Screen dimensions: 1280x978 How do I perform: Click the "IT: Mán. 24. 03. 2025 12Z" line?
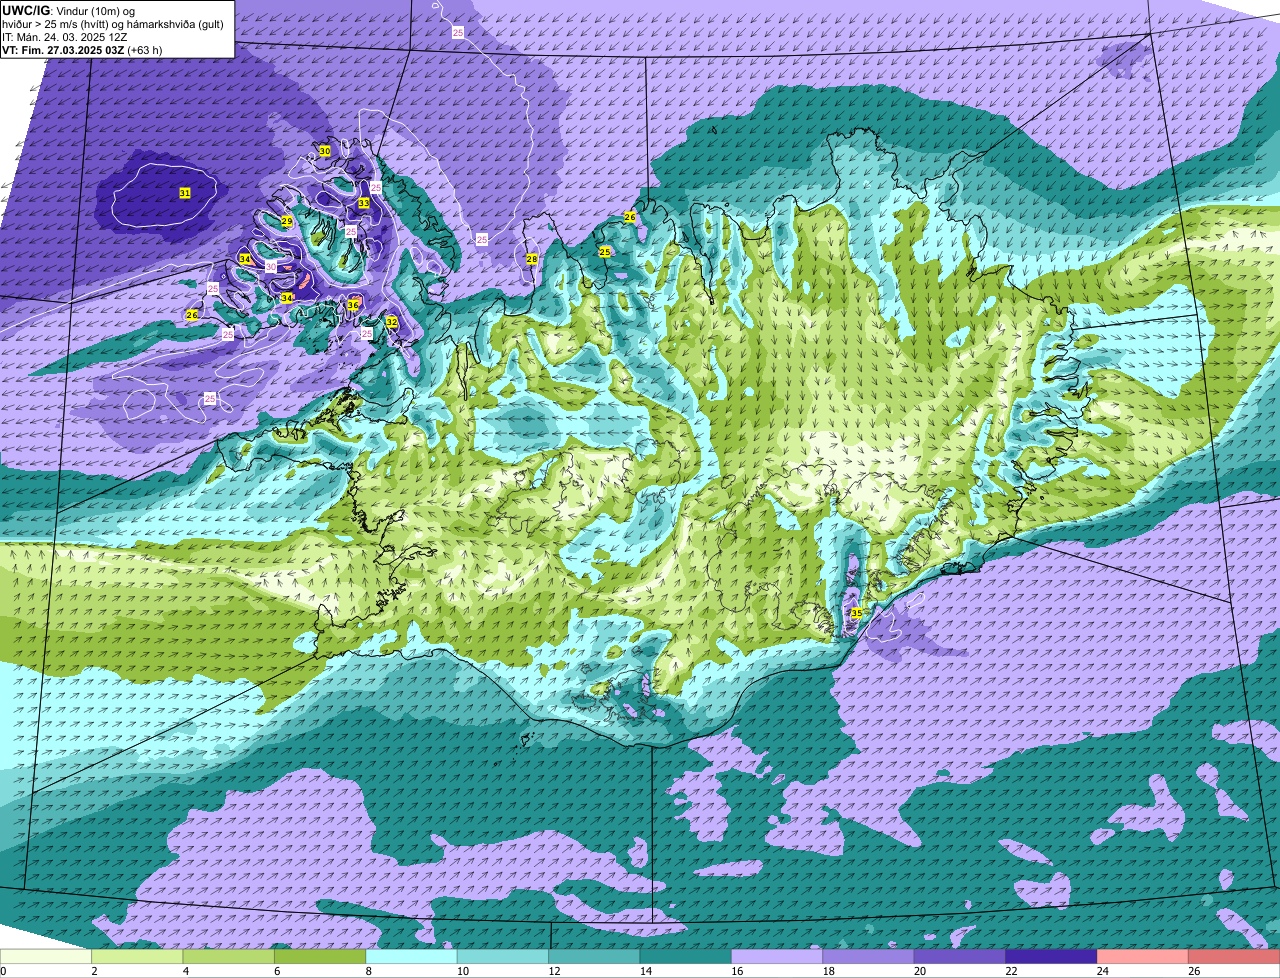(65, 36)
